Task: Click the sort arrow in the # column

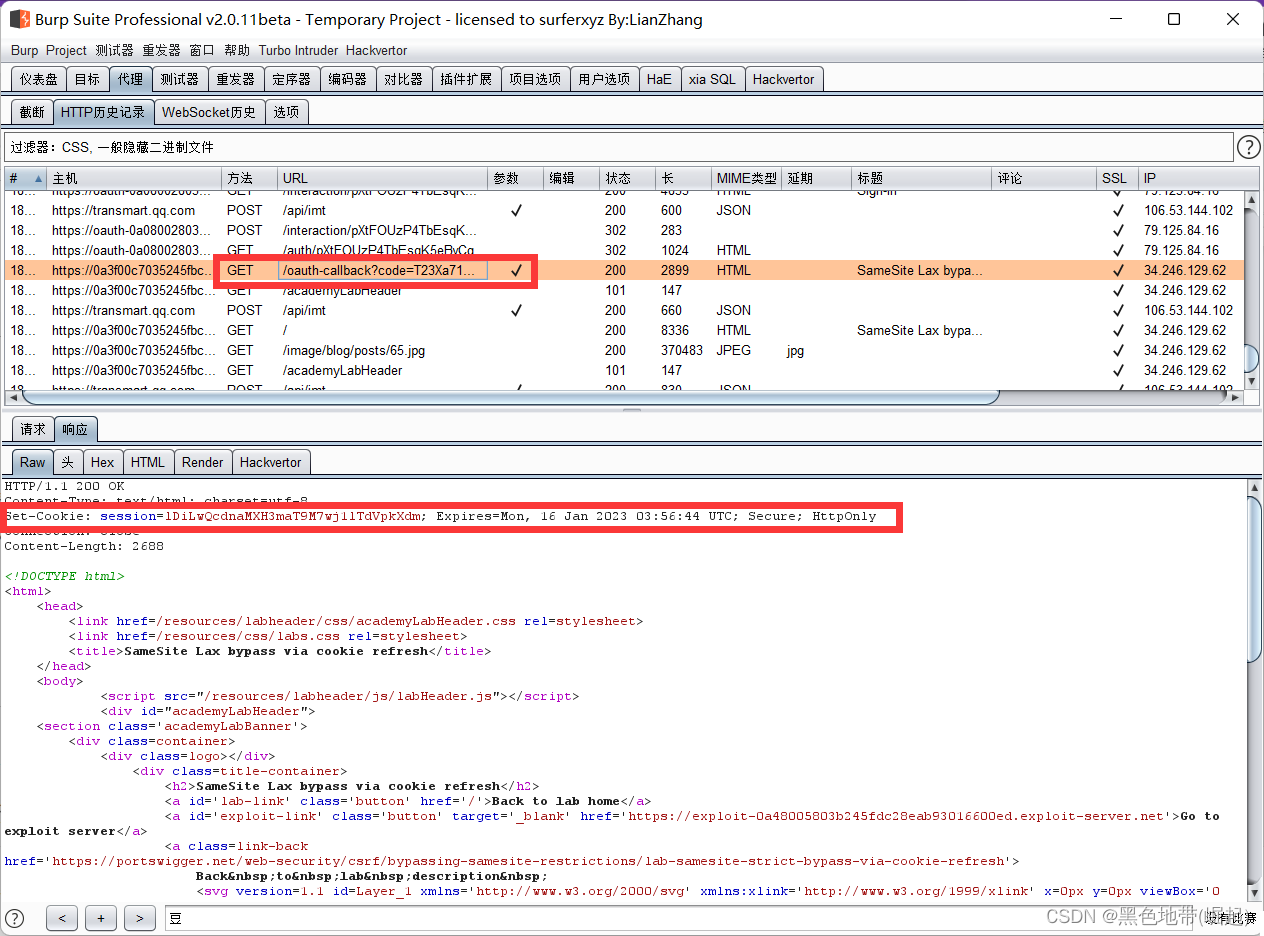Action: pos(38,178)
